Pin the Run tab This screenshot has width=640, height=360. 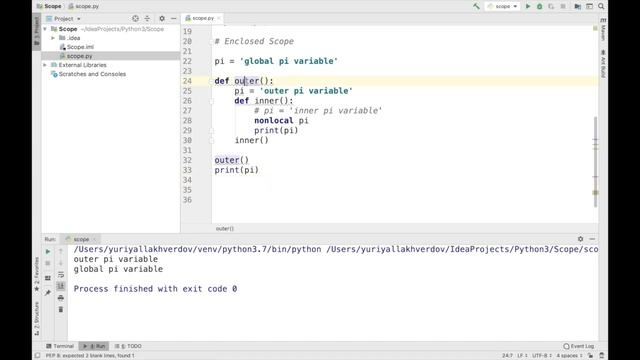click(x=48, y=292)
